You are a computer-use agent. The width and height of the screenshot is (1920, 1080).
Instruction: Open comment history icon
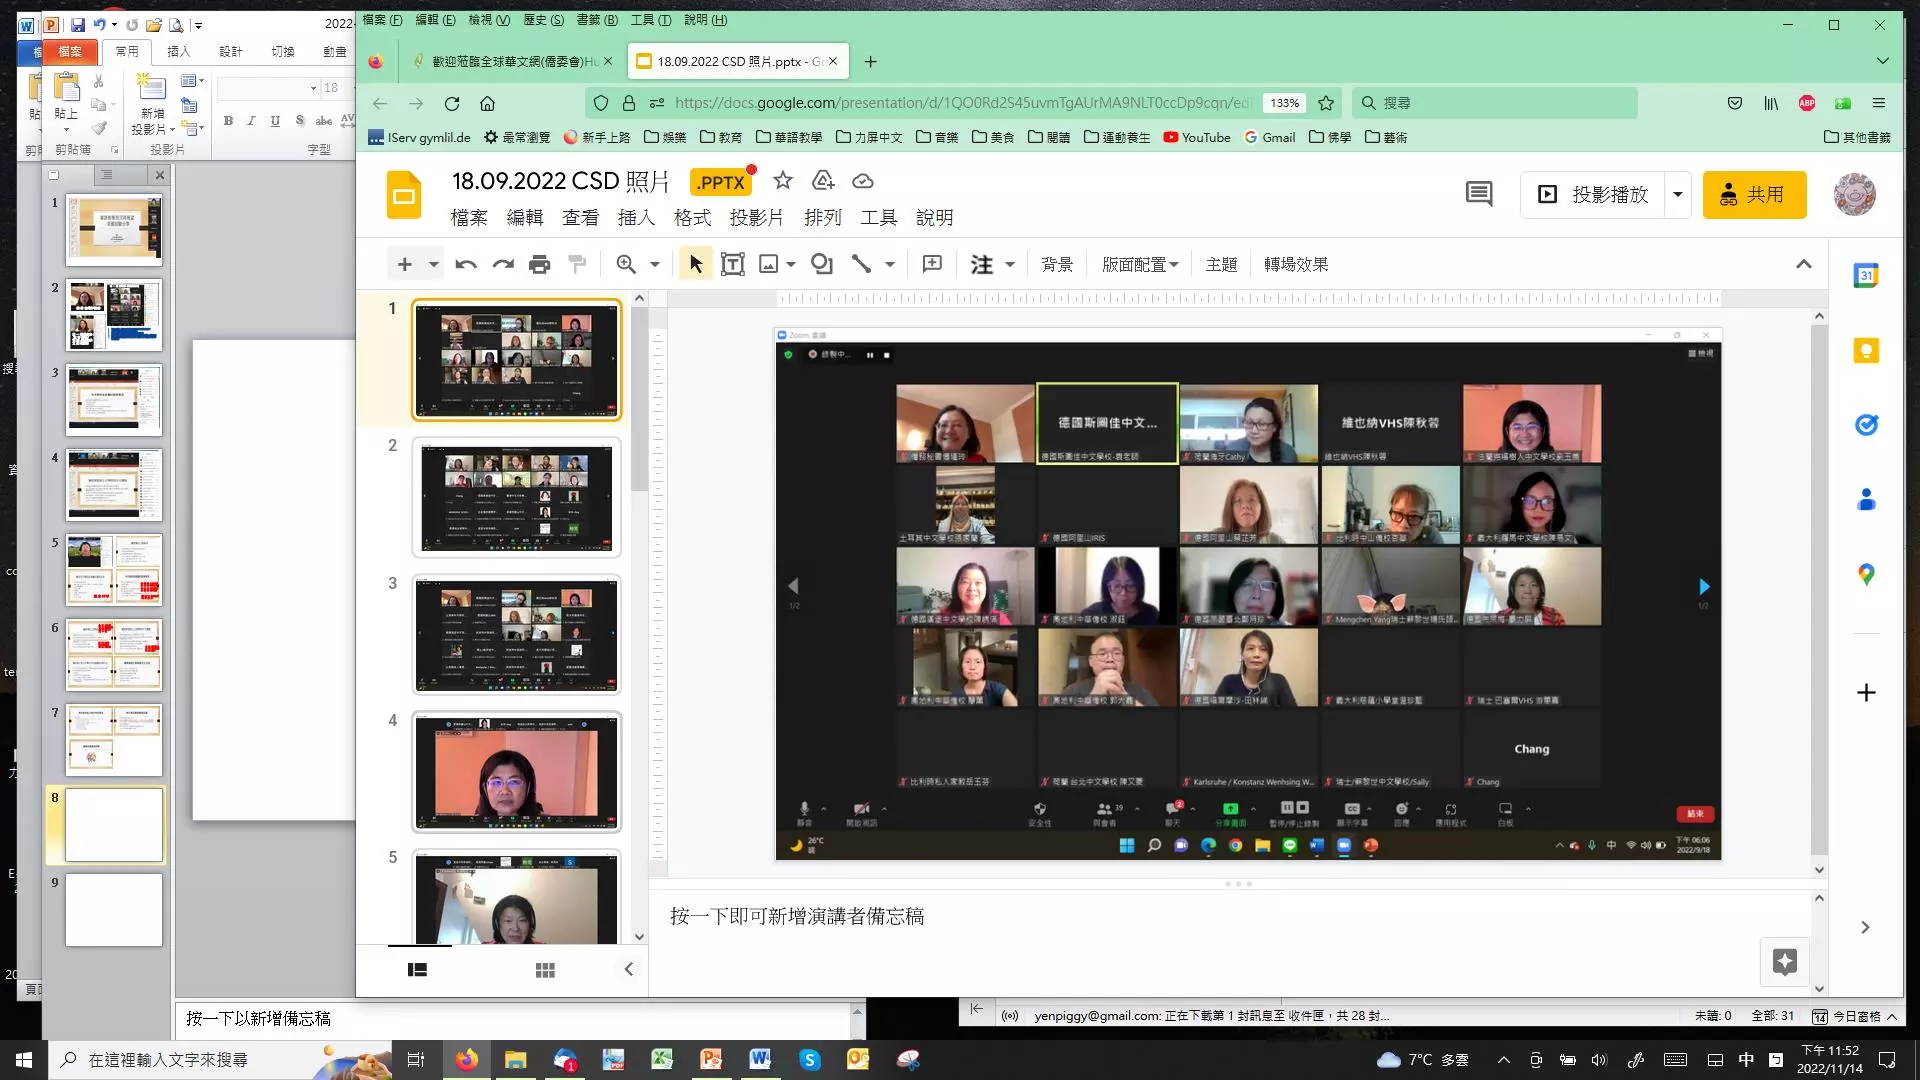tap(1479, 194)
